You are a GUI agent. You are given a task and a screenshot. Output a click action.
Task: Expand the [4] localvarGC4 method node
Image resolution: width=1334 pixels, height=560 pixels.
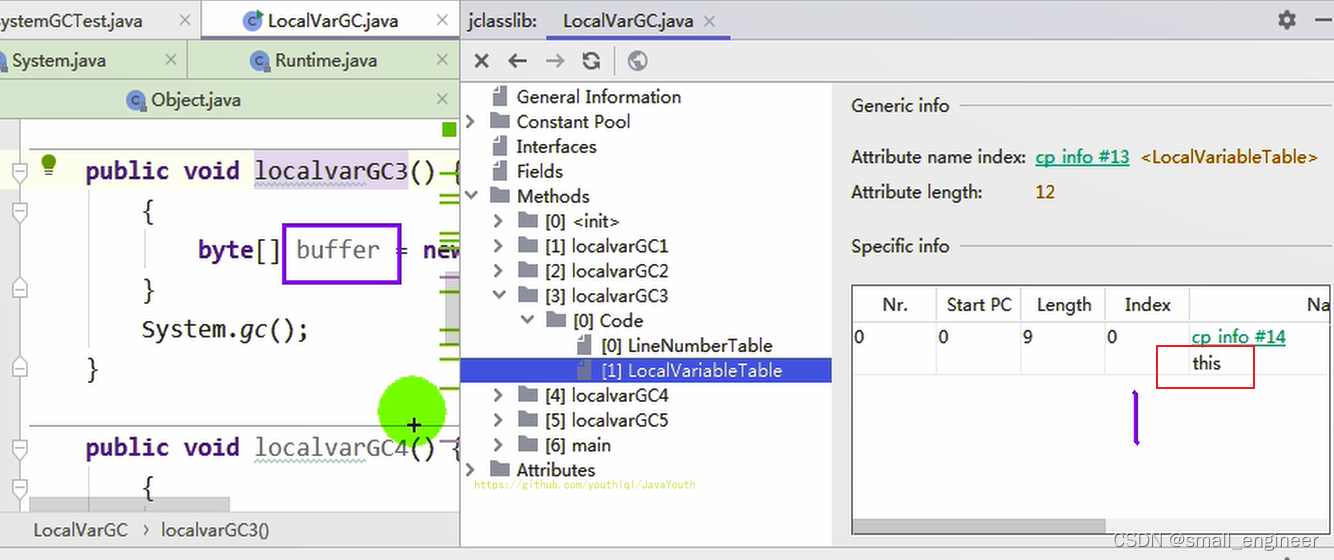pos(499,396)
